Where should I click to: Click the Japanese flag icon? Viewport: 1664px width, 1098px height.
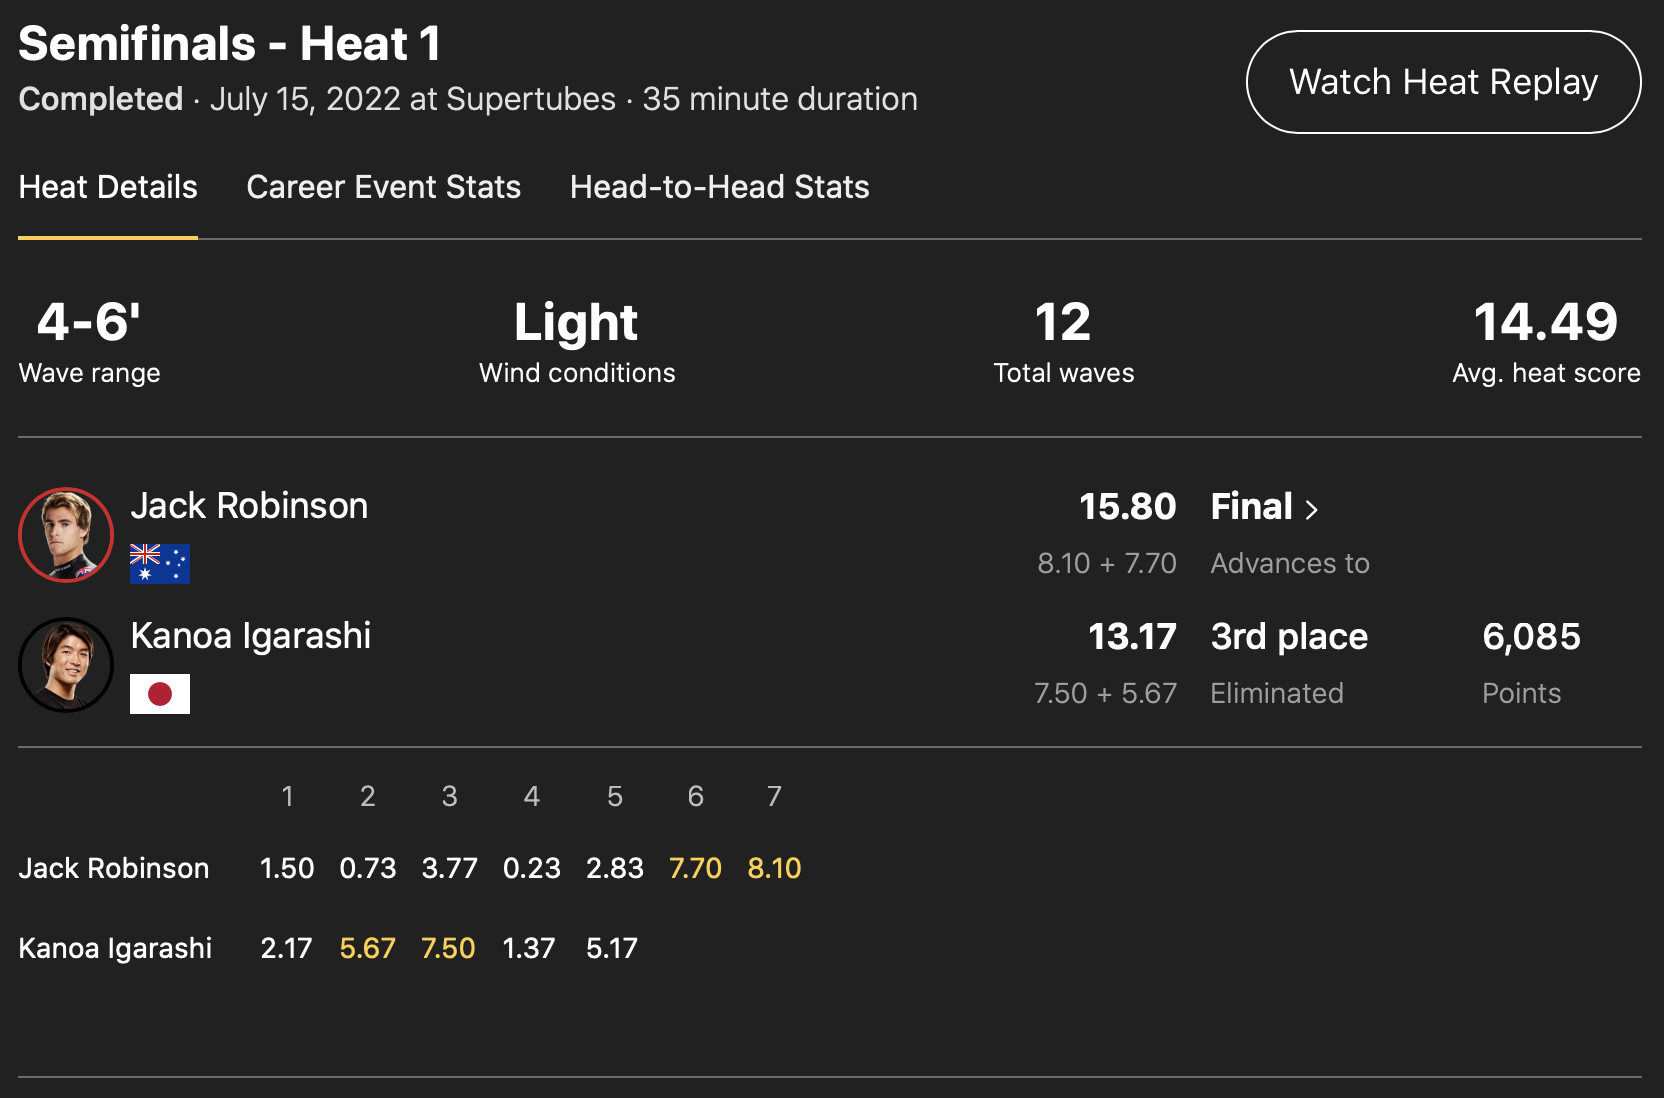click(x=160, y=694)
